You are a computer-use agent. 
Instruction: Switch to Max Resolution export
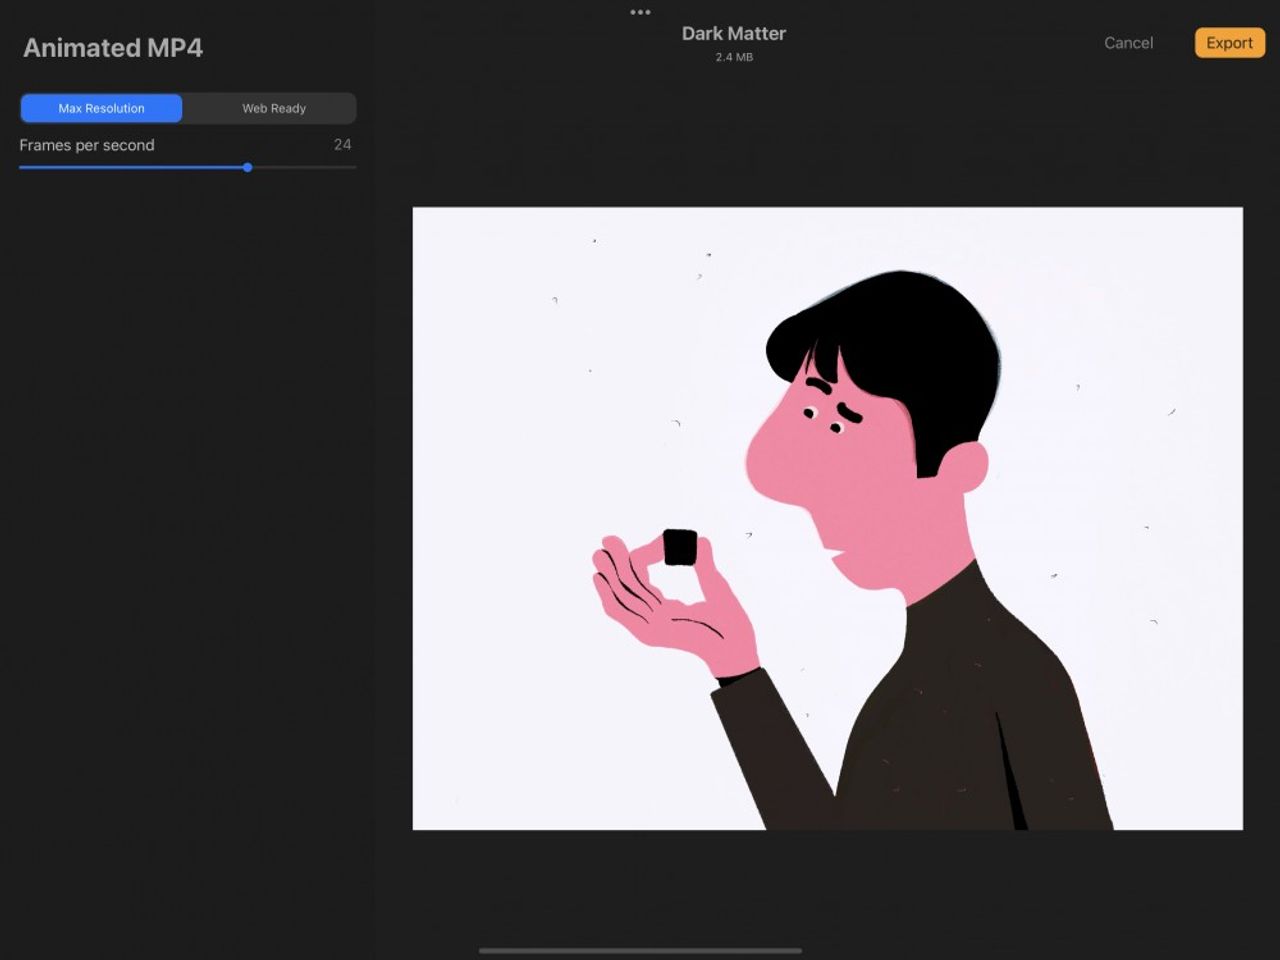click(100, 108)
